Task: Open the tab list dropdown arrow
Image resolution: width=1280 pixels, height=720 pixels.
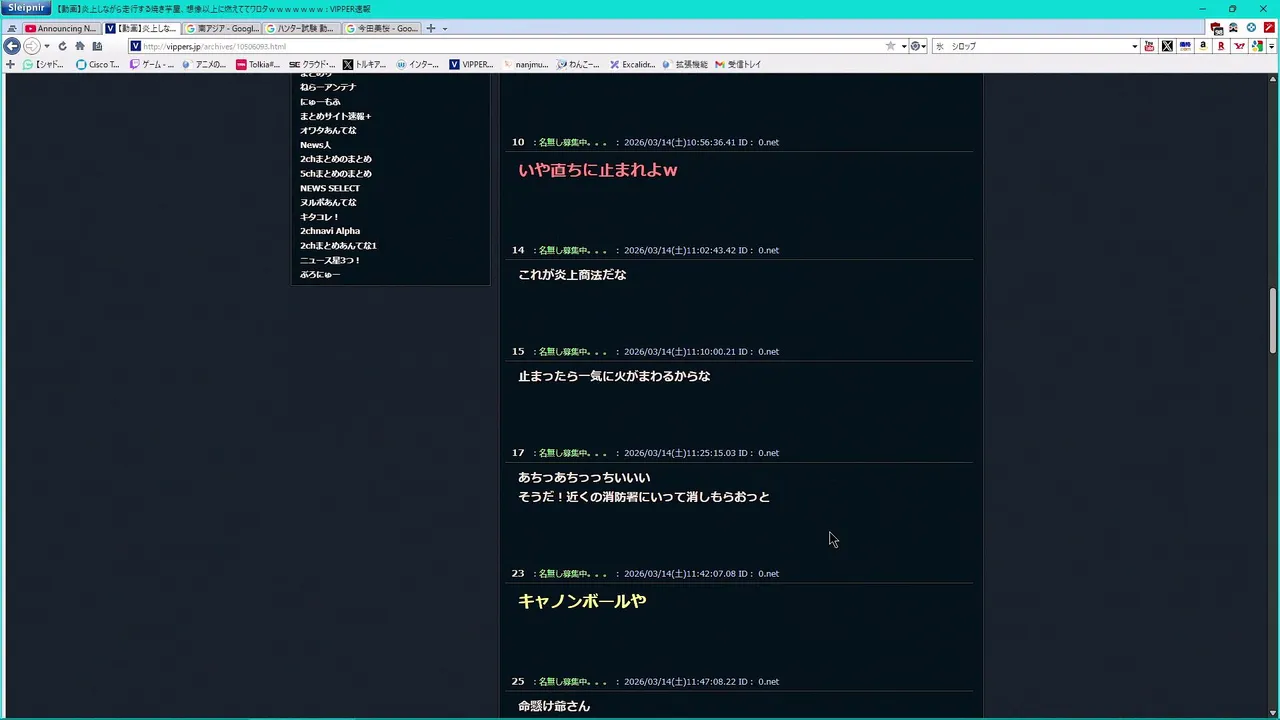Action: pos(445,29)
